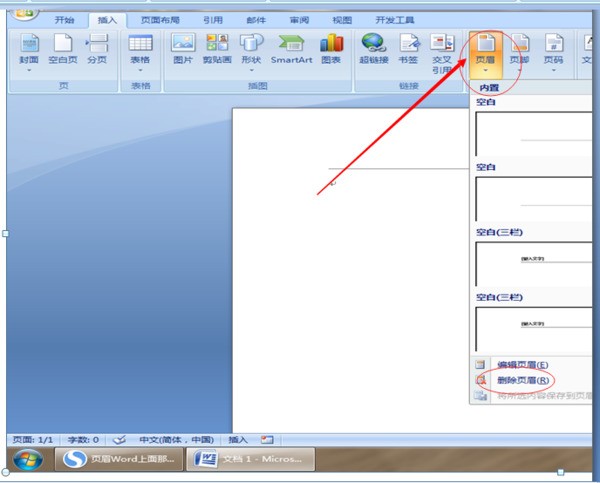The image size is (600, 483).
Task: Click the Cover Page (封面) icon
Action: 29,43
